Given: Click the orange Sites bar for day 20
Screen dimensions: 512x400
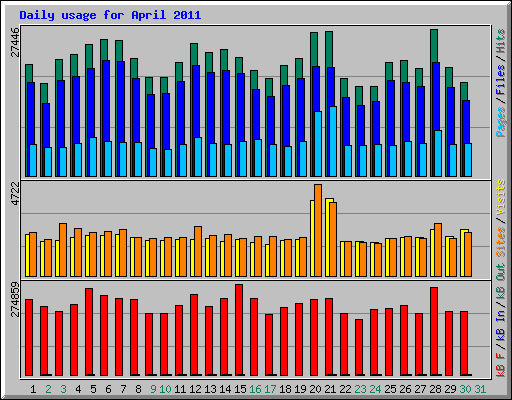Looking at the screenshot, I should click(x=318, y=230).
